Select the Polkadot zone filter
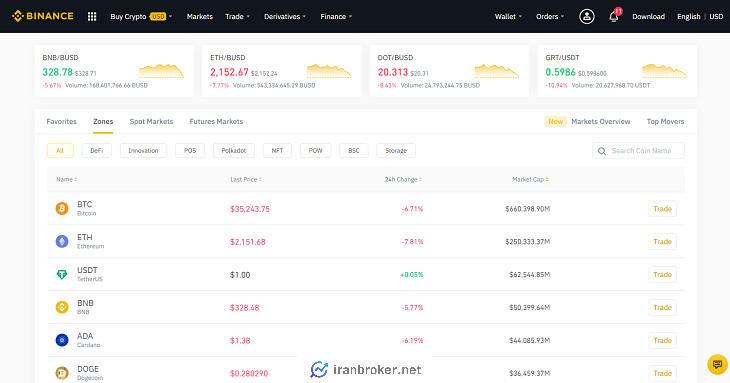Viewport: 730px width, 383px height. coord(234,150)
